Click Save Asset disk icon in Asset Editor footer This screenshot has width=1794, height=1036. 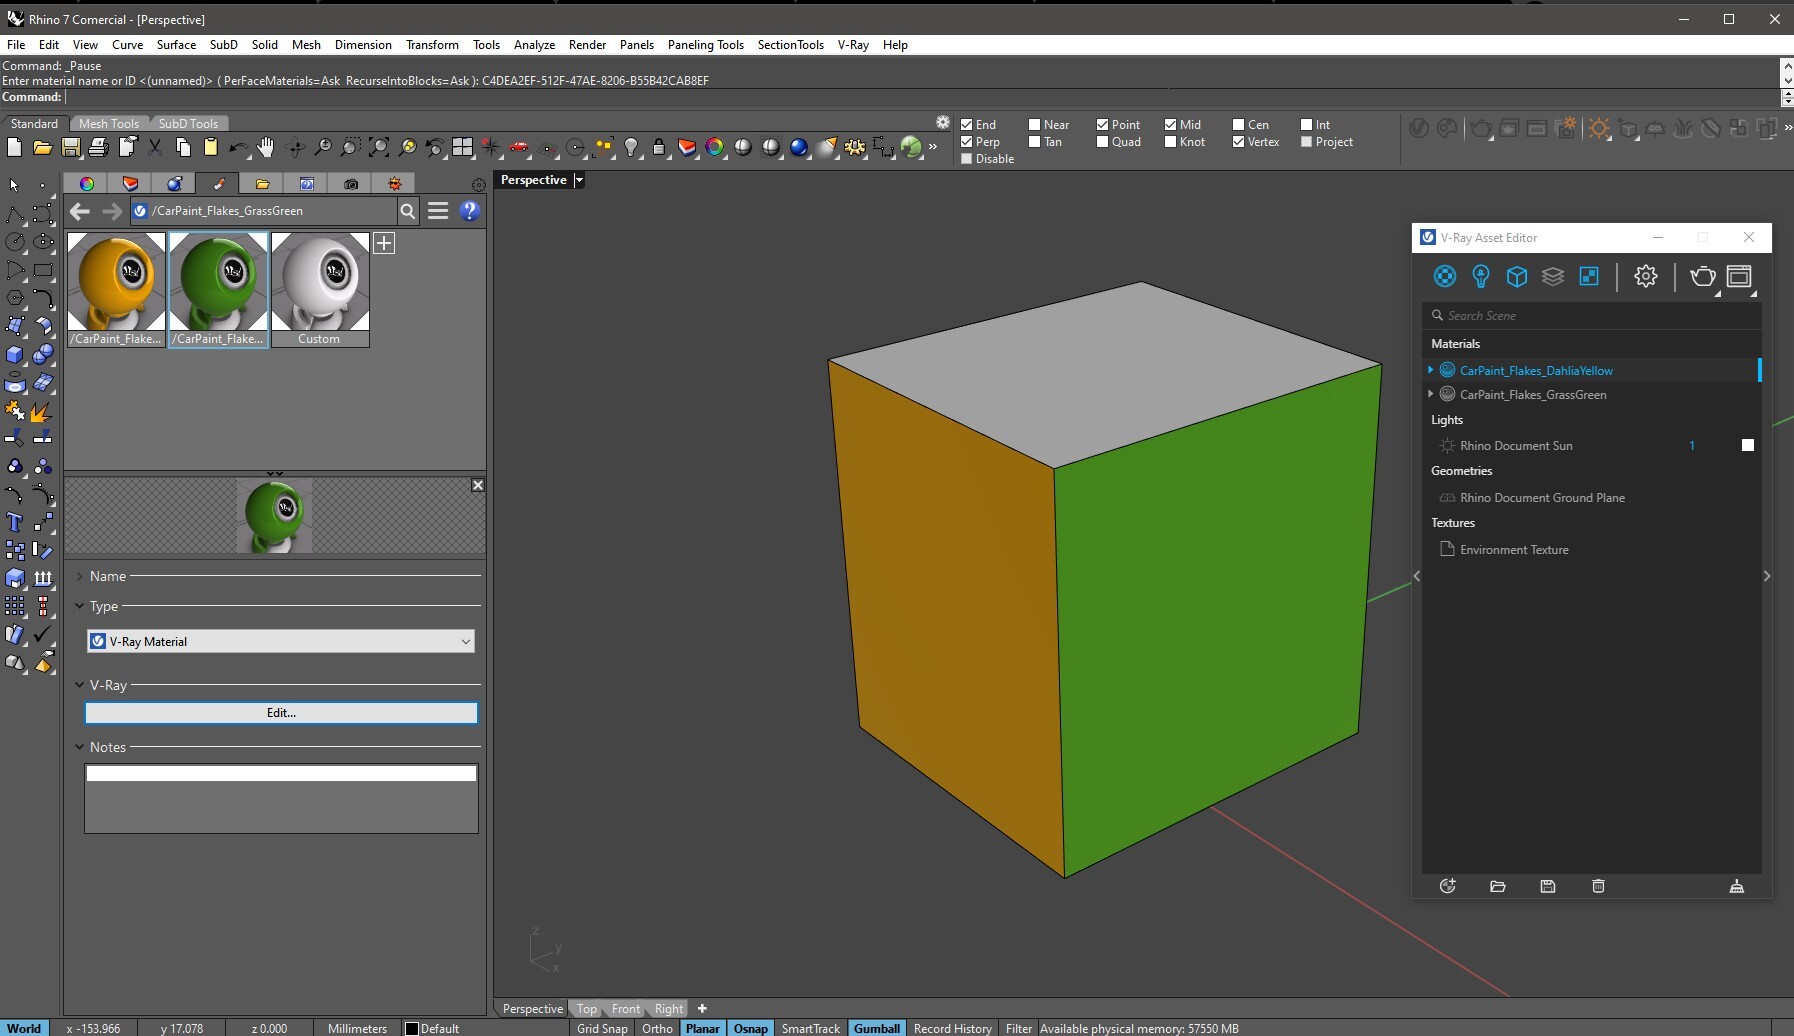click(x=1548, y=886)
